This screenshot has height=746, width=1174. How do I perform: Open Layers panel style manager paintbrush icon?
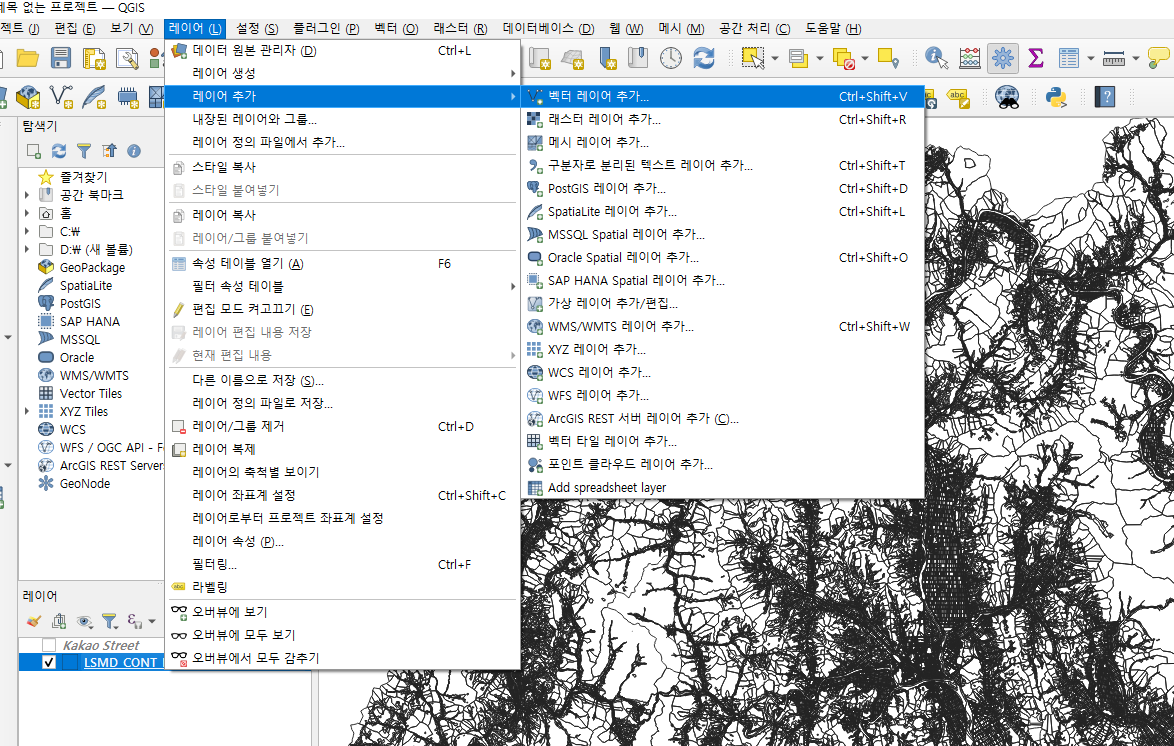(x=33, y=620)
